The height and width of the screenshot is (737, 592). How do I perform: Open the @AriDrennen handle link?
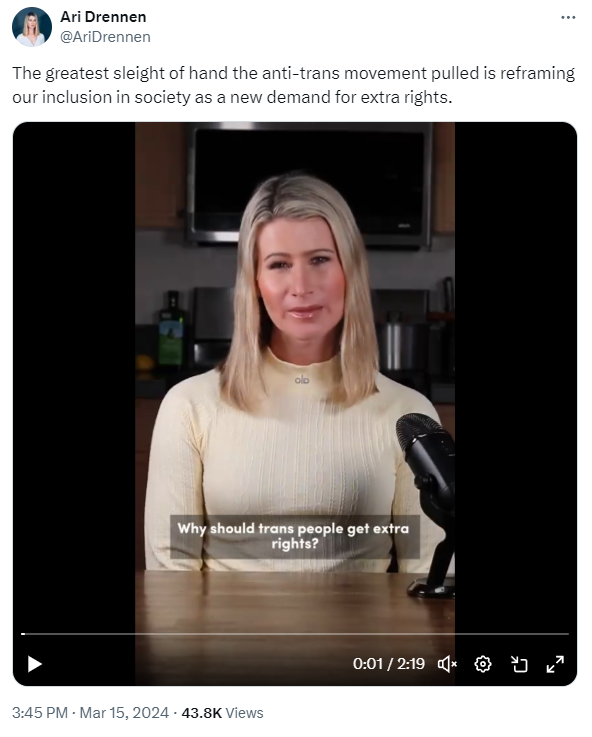click(x=105, y=37)
